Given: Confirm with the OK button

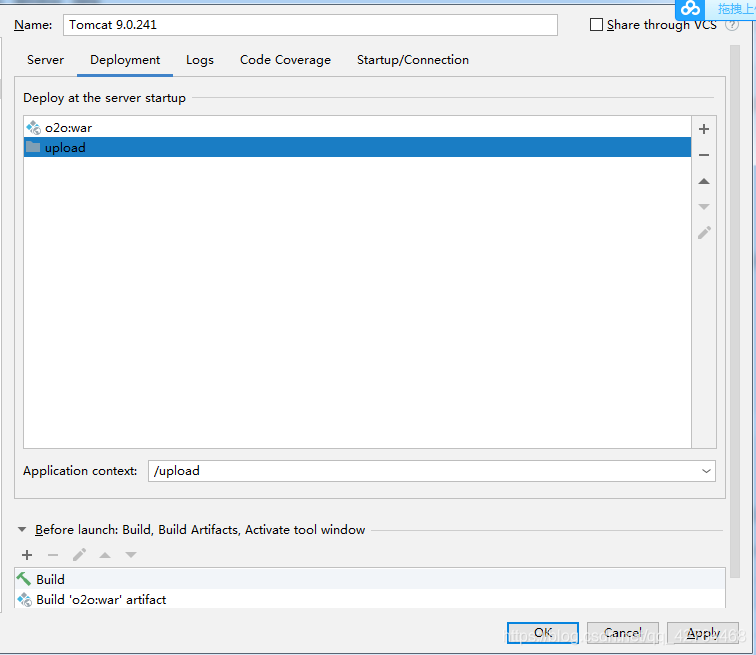Looking at the screenshot, I should [543, 633].
